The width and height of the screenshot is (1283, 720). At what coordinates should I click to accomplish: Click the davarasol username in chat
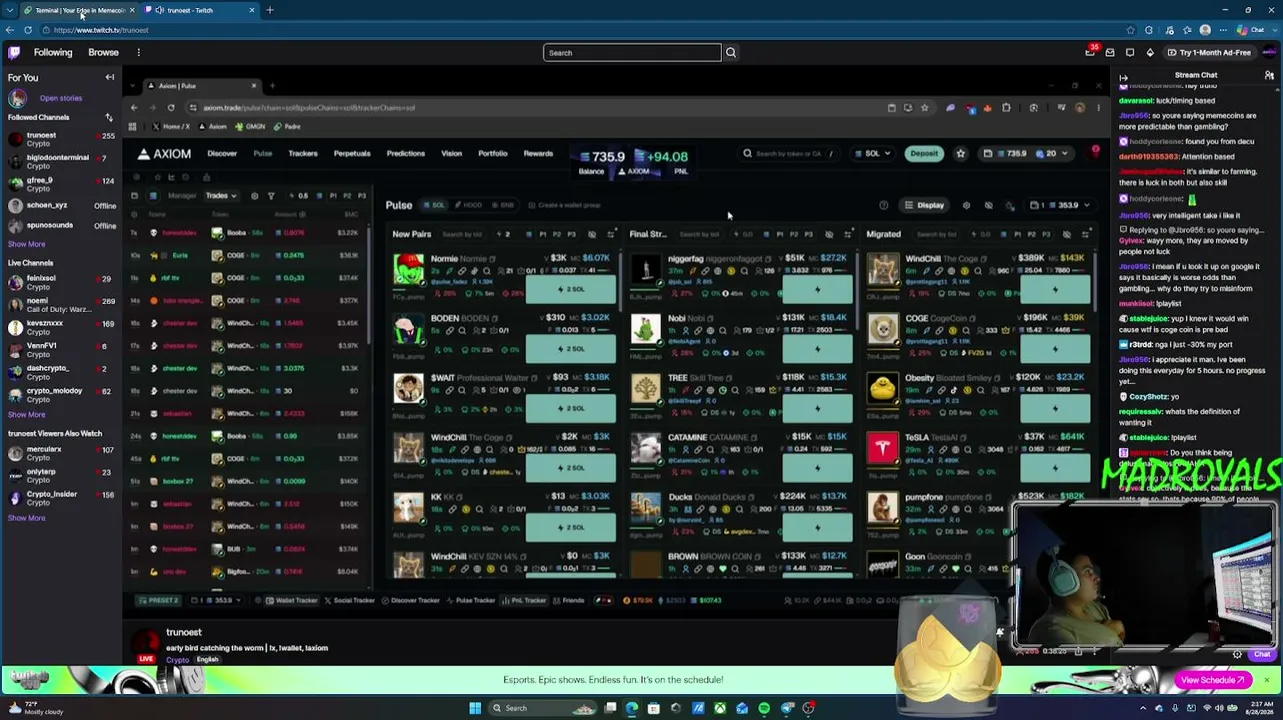pyautogui.click(x=1136, y=101)
